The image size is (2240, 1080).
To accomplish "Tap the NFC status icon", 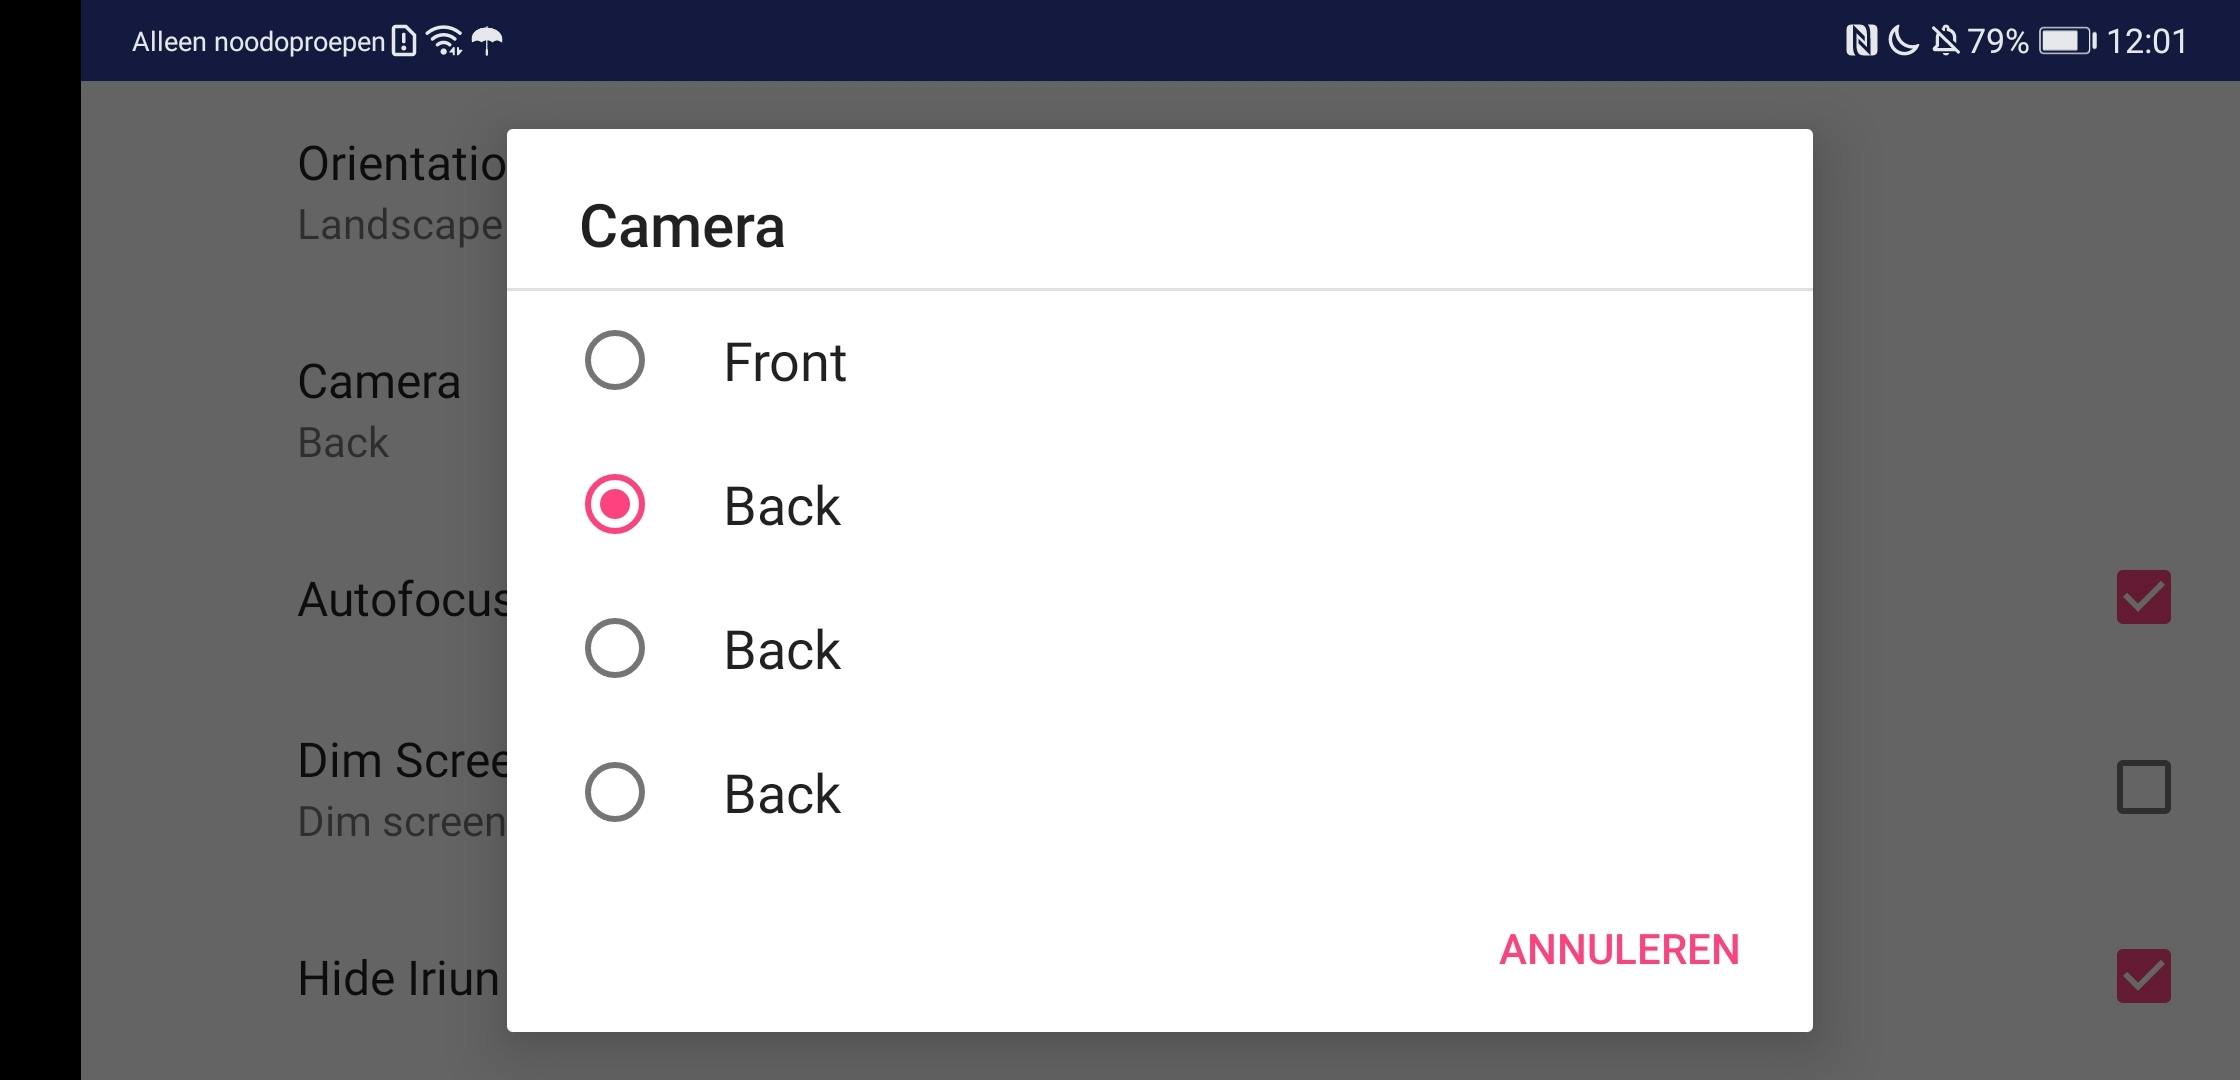I will click(x=1860, y=41).
